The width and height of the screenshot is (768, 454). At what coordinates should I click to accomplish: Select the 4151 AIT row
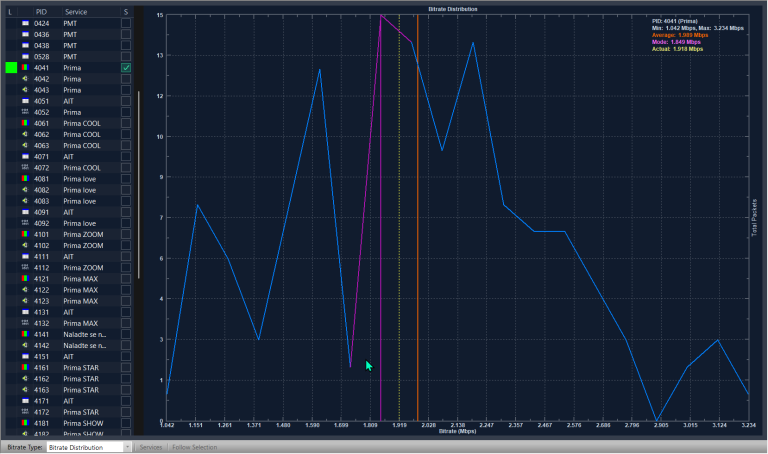(x=69, y=357)
